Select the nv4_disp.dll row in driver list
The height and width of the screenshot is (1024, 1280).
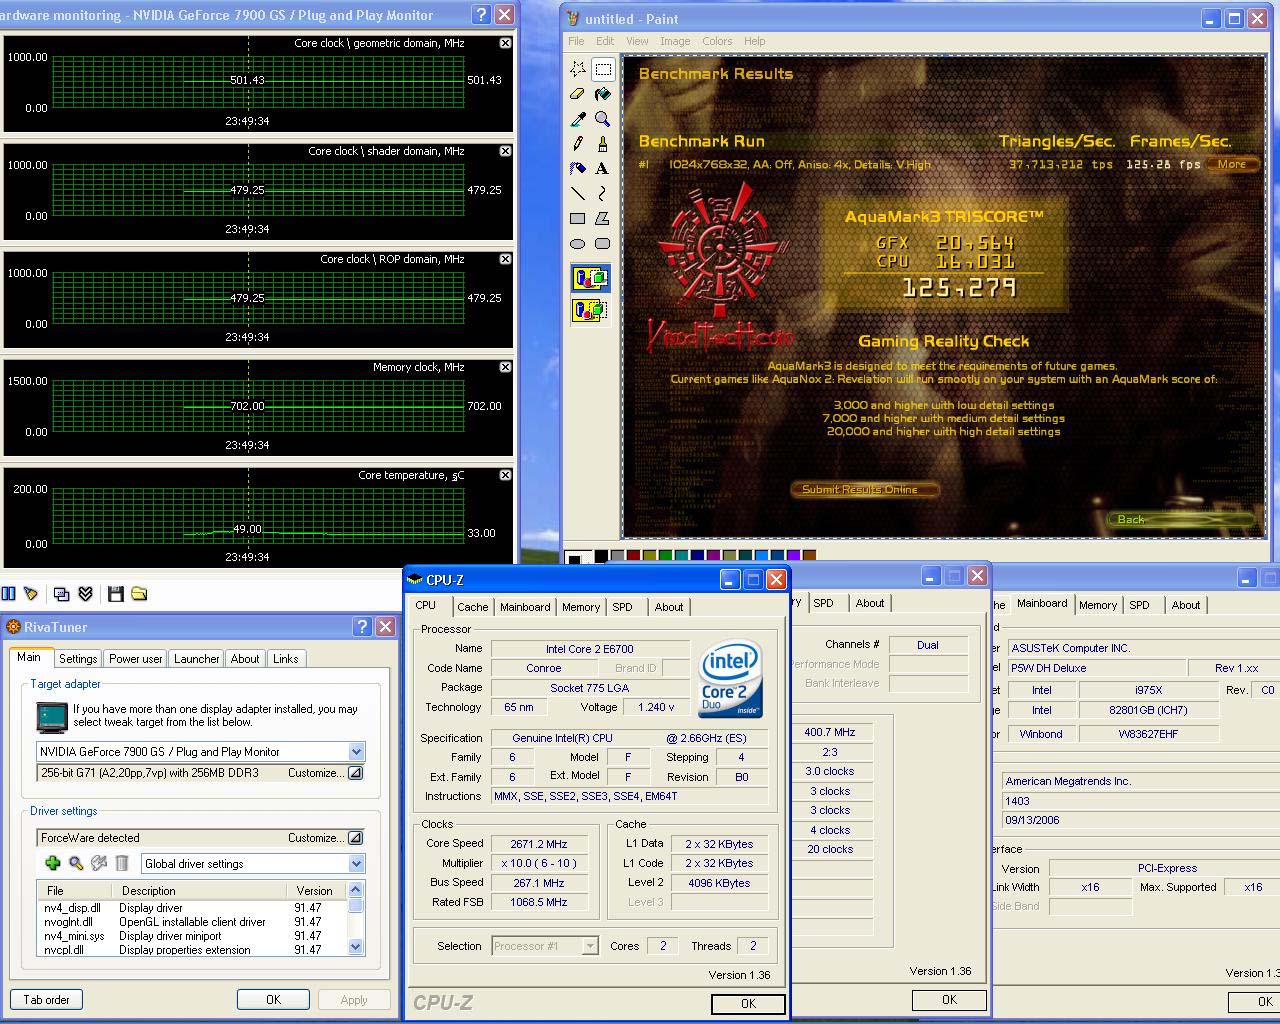[x=192, y=908]
